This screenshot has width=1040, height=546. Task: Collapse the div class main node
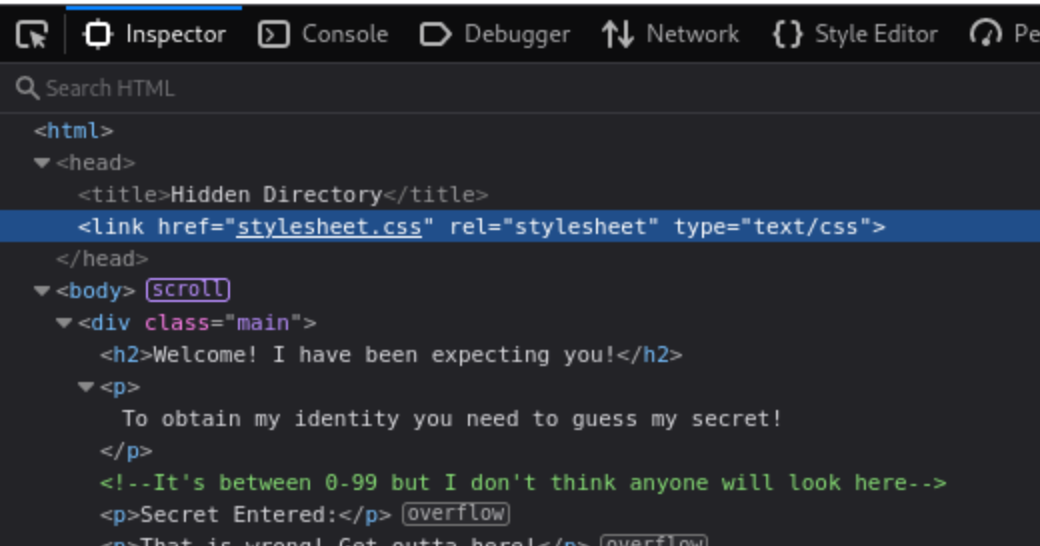coord(64,323)
